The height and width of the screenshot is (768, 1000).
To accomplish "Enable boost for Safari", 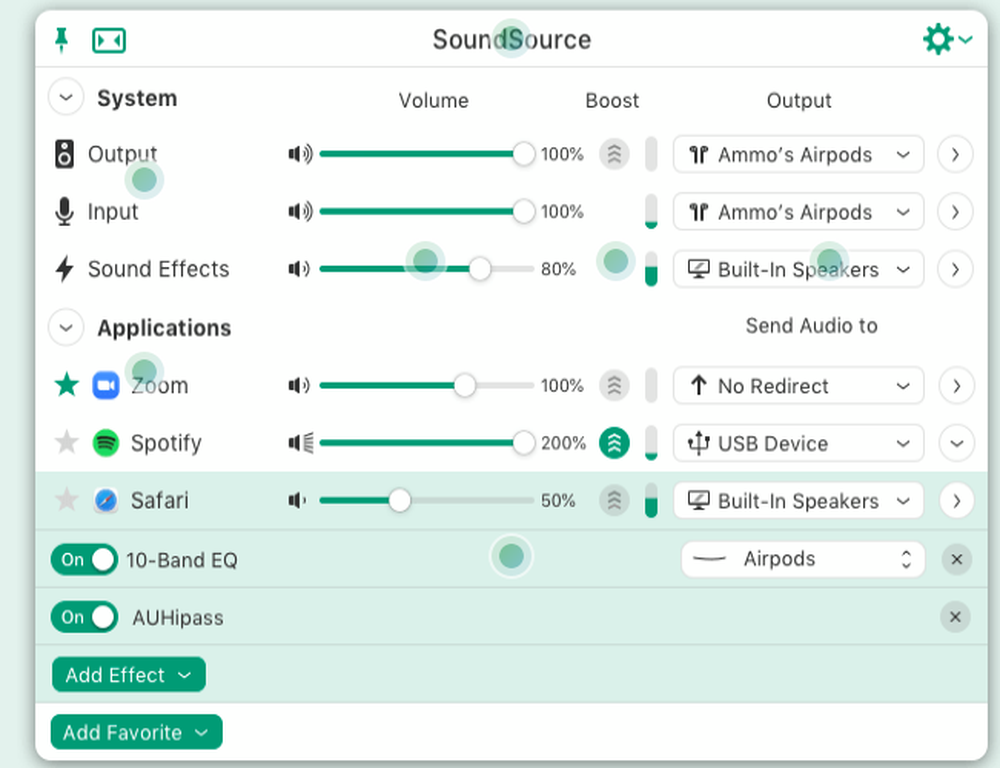I will pyautogui.click(x=614, y=500).
